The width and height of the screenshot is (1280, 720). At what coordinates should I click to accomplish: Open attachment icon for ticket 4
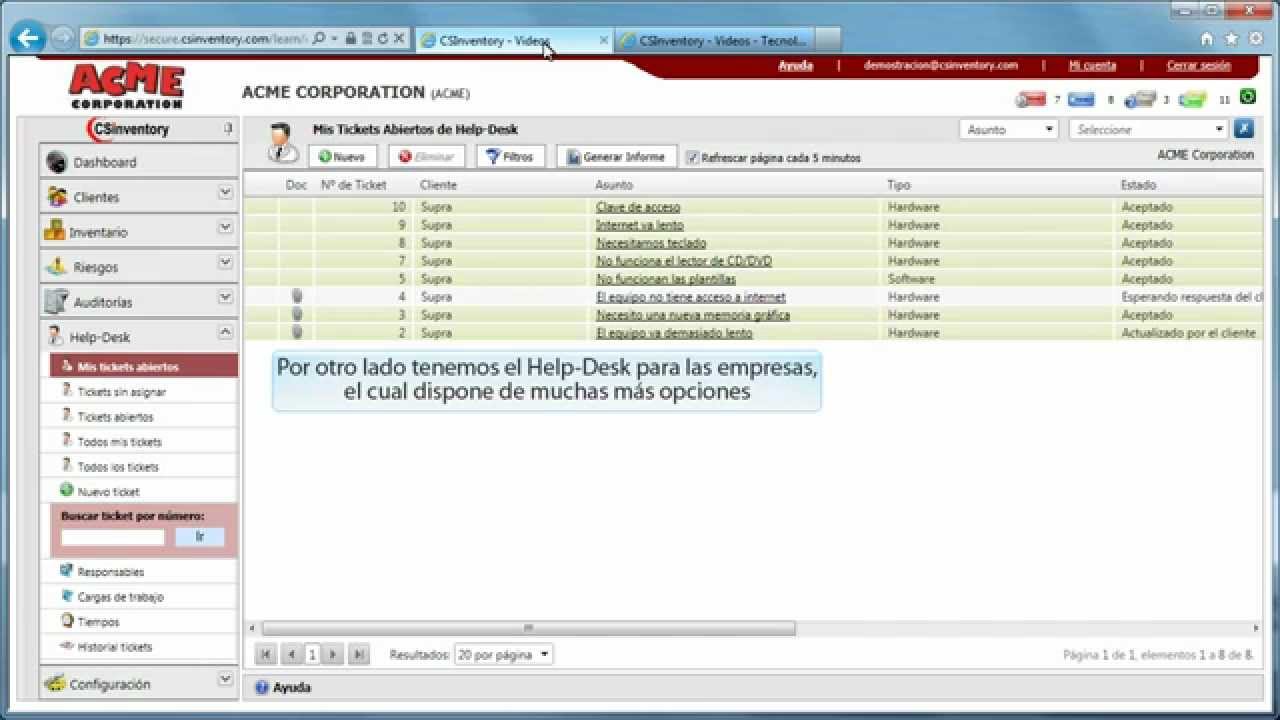296,296
